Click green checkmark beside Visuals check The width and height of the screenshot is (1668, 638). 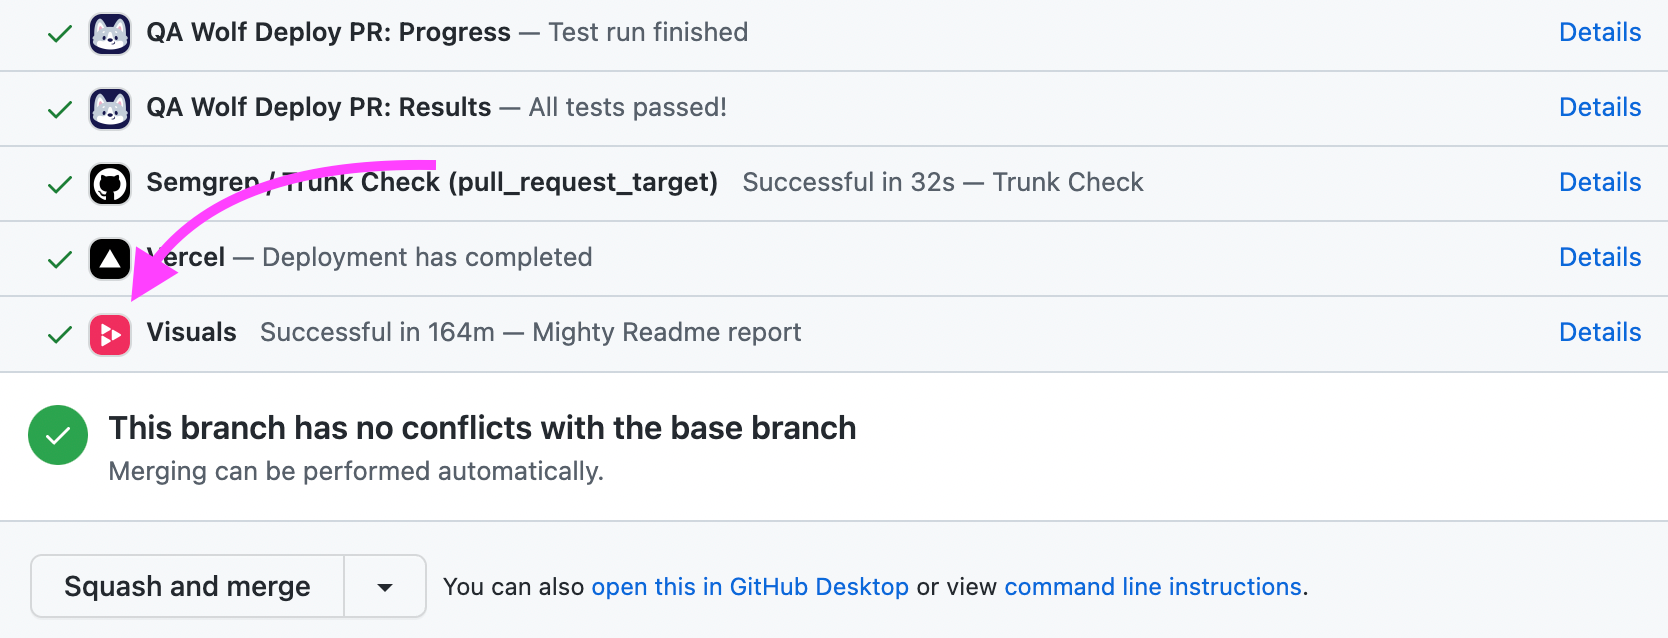click(x=60, y=334)
